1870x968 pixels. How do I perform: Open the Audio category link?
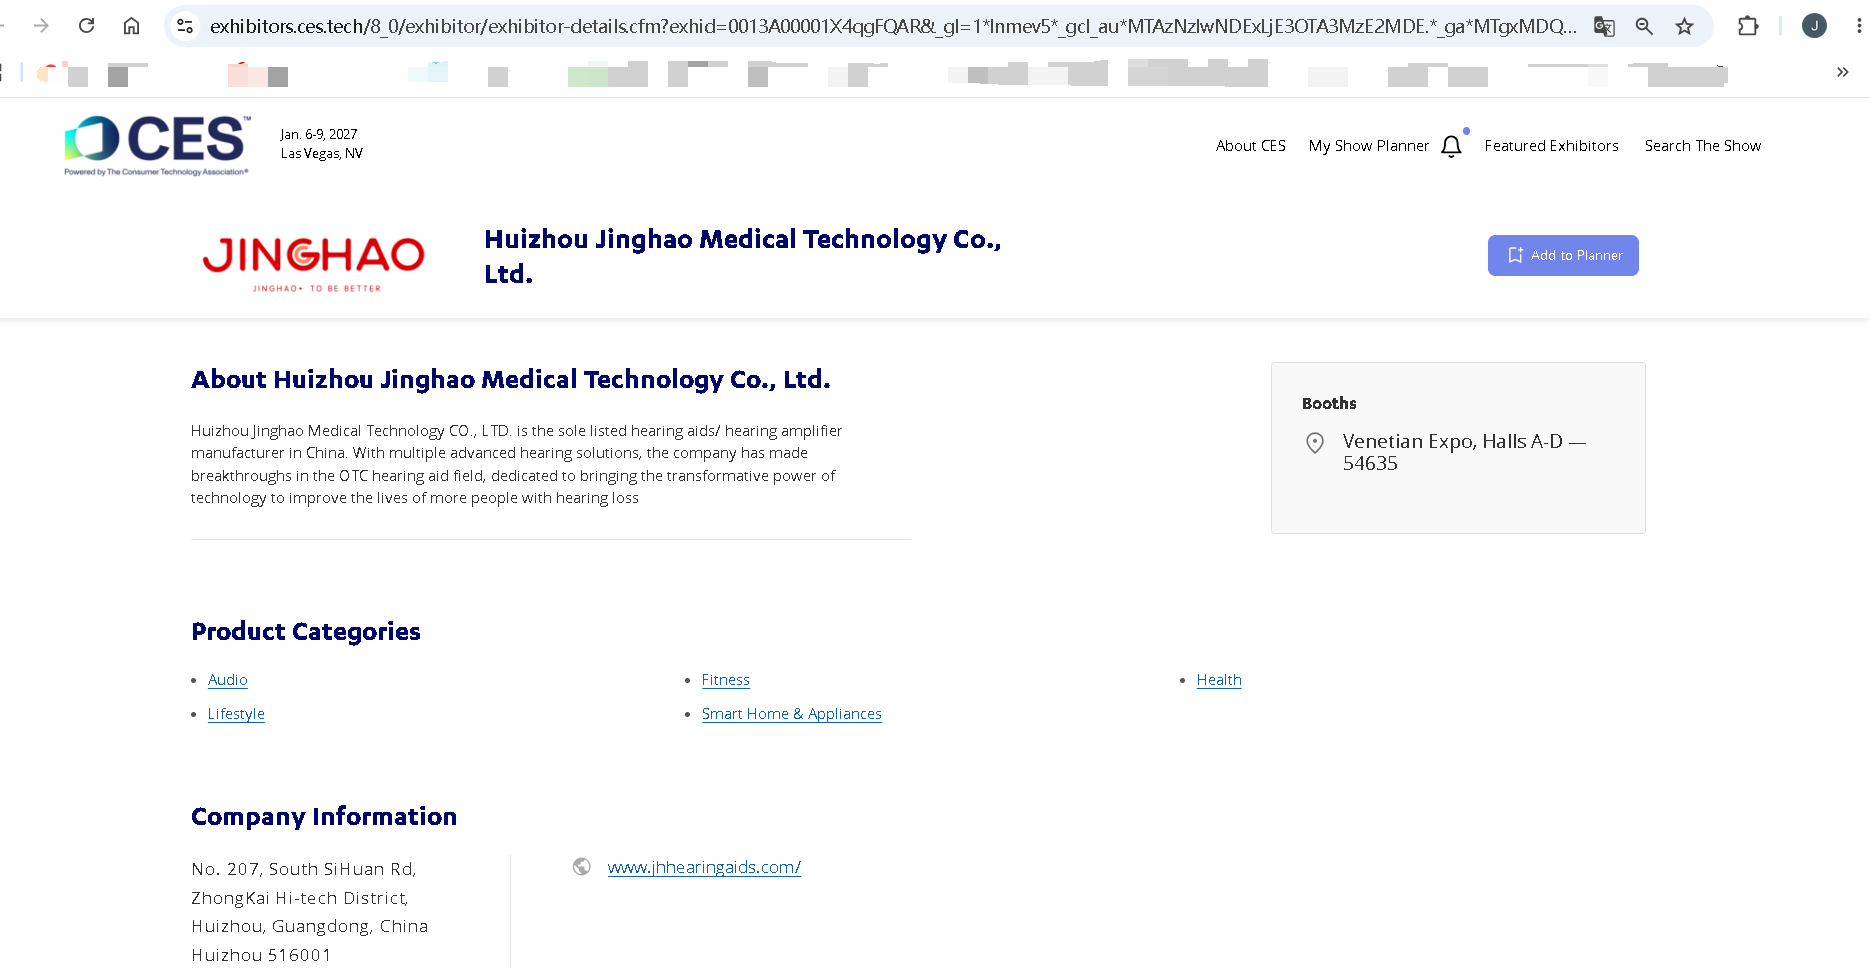[x=228, y=680]
